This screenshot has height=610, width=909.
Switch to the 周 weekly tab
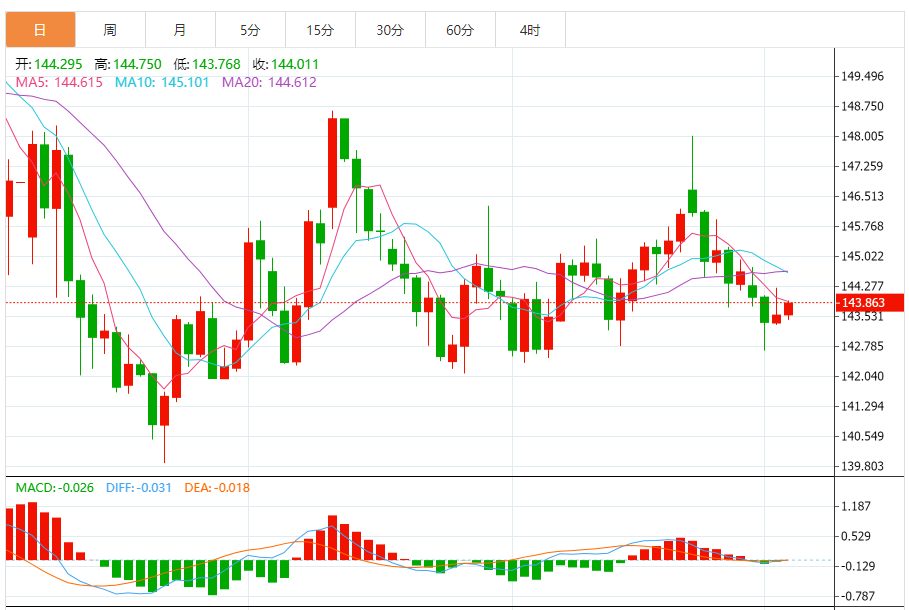point(110,30)
